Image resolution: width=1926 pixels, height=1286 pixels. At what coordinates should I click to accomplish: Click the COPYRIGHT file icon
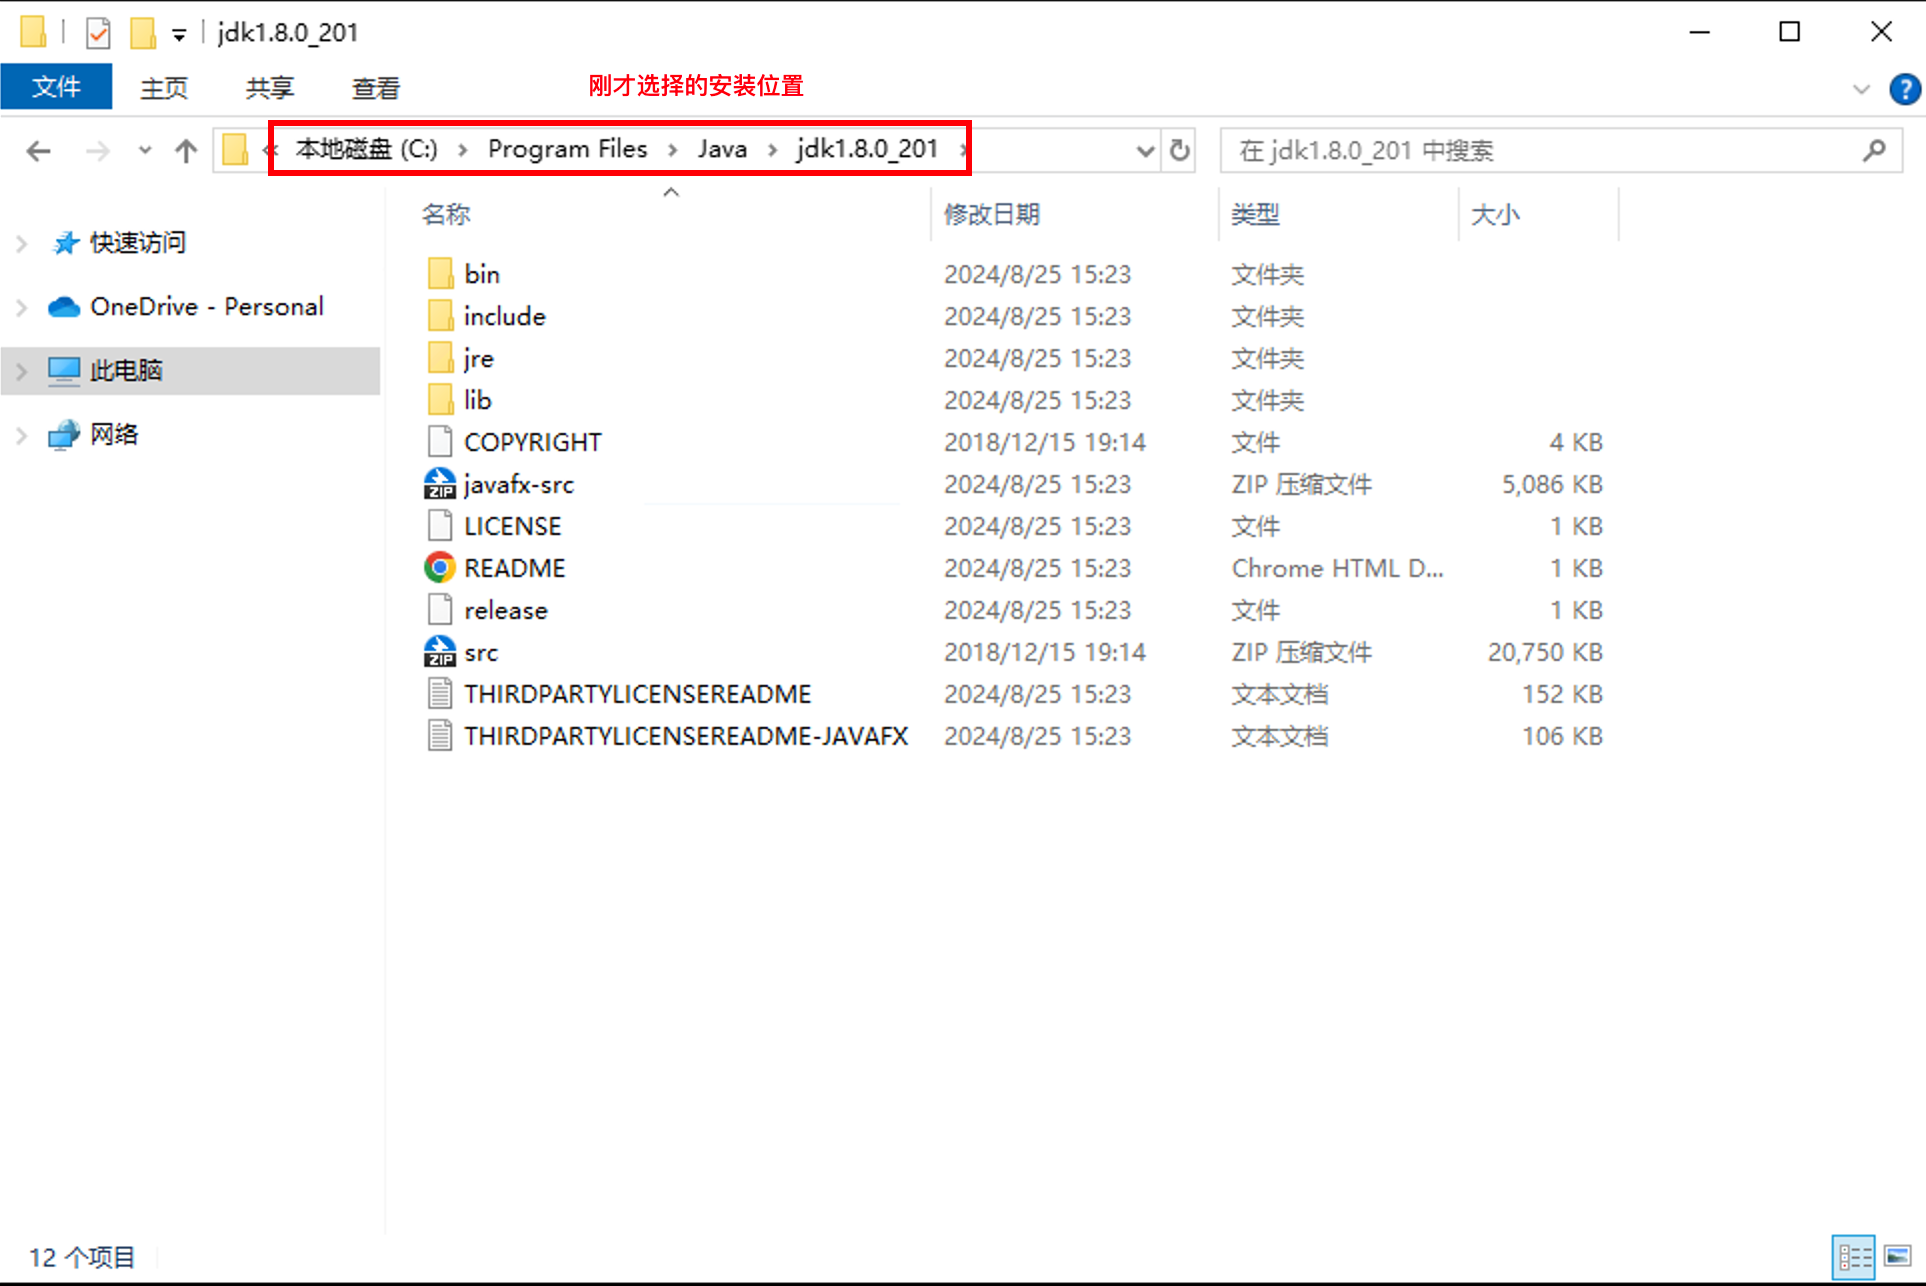[440, 442]
